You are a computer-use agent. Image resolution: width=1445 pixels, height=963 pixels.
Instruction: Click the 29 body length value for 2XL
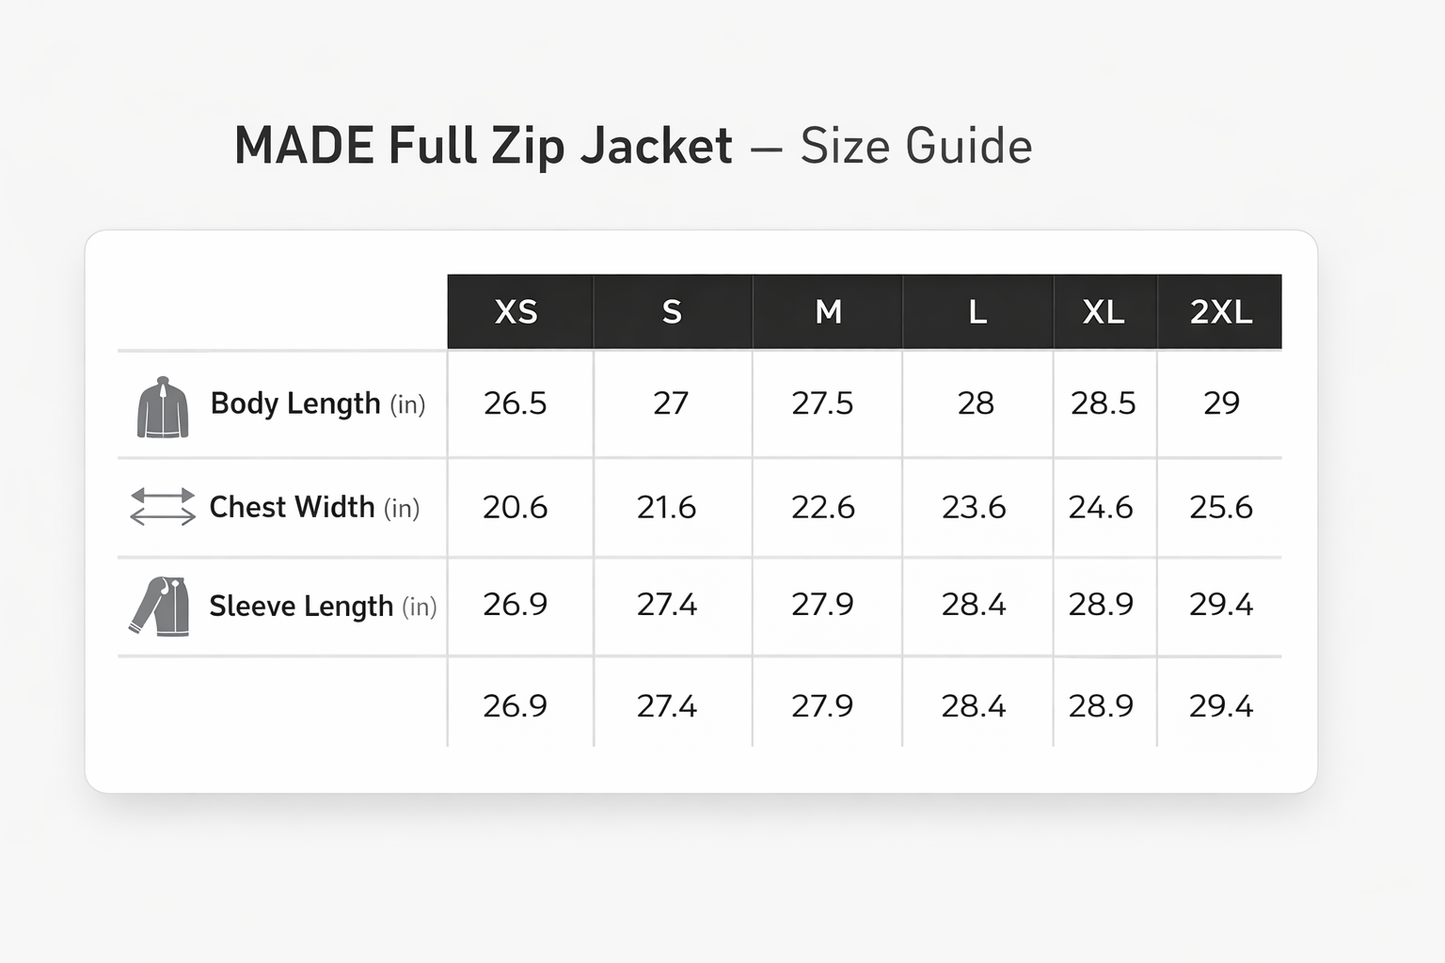pos(1221,403)
